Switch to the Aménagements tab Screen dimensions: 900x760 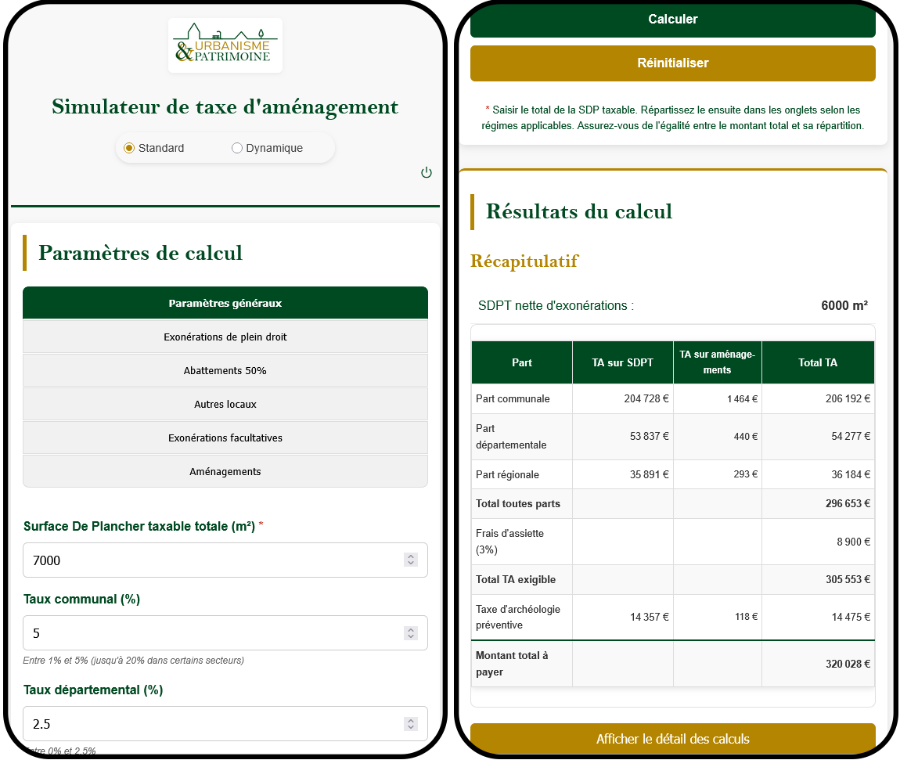[225, 471]
